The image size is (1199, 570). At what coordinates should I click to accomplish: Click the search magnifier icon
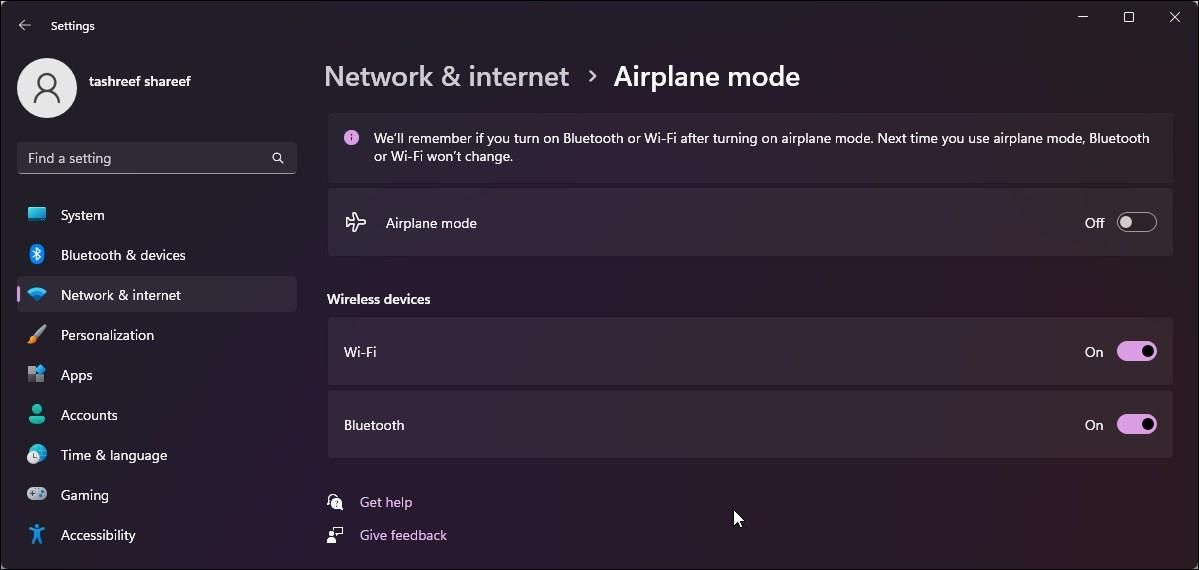point(278,158)
